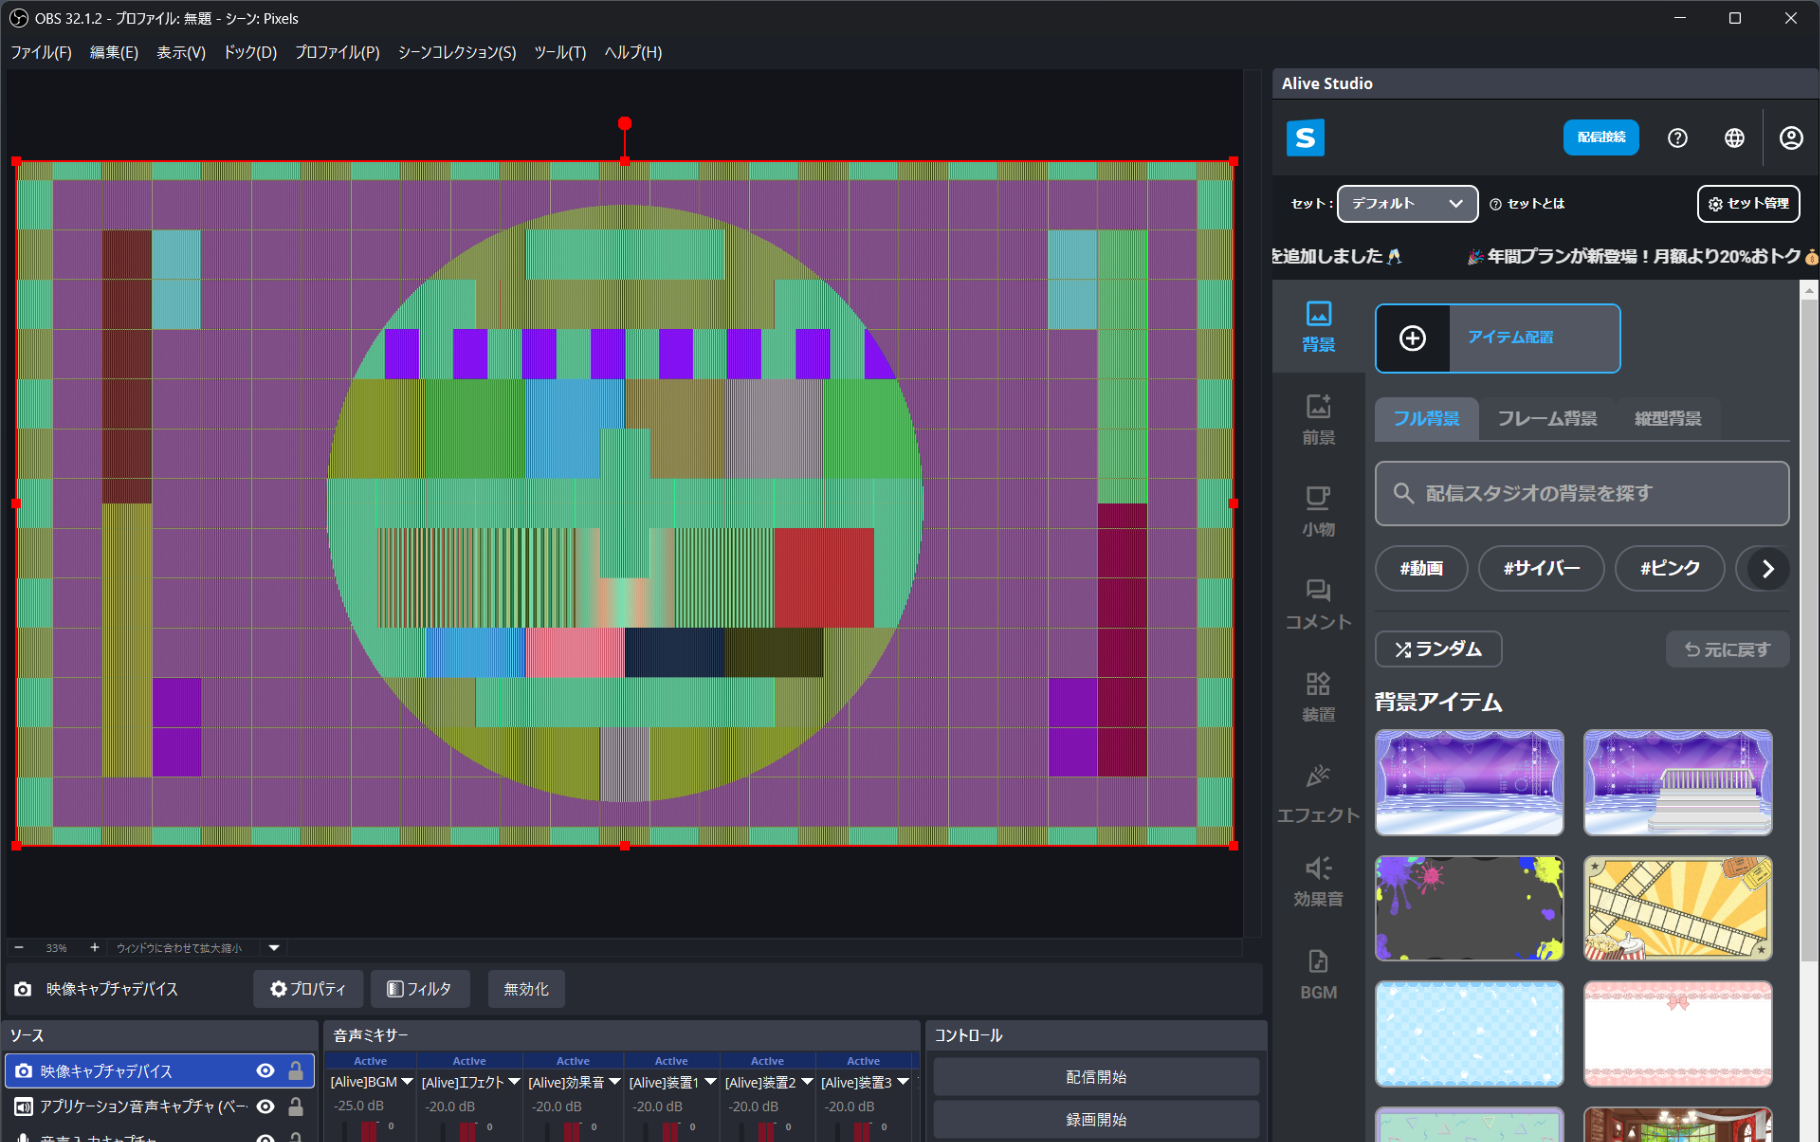1820x1142 pixels.
Task: Expand the [Alive]装置1 mixer dropdown
Action: pos(710,1082)
